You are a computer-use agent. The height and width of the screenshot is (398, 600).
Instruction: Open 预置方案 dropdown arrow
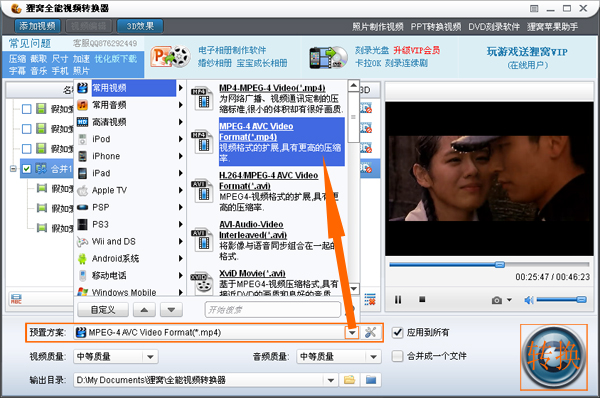tap(352, 333)
